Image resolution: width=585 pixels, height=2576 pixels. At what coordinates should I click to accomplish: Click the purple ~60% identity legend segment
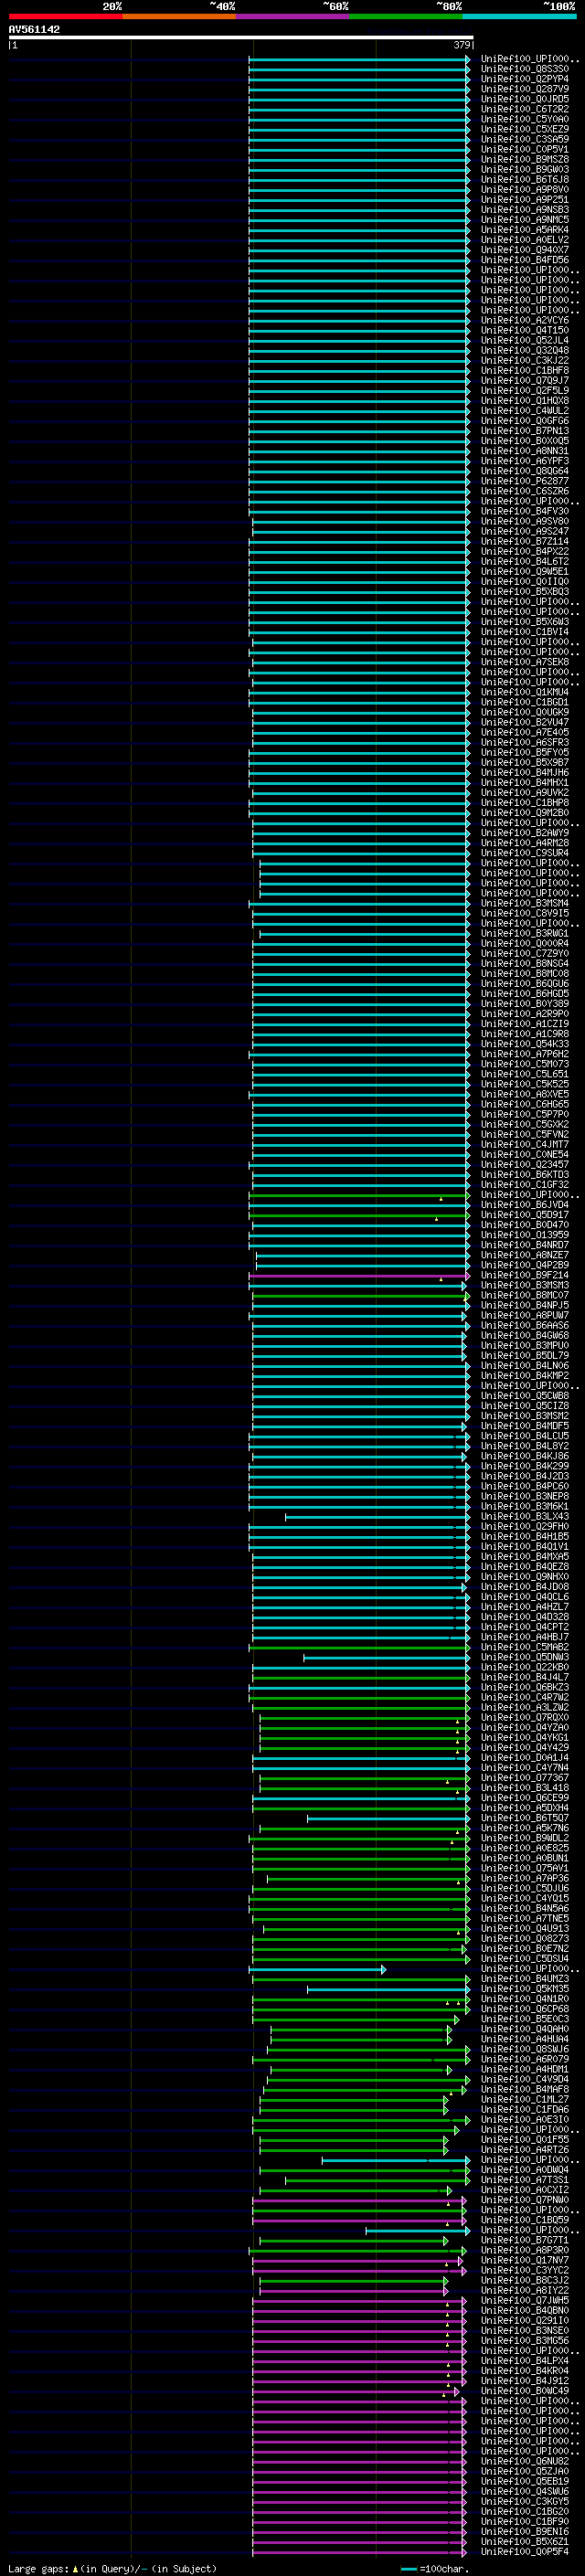(292, 16)
